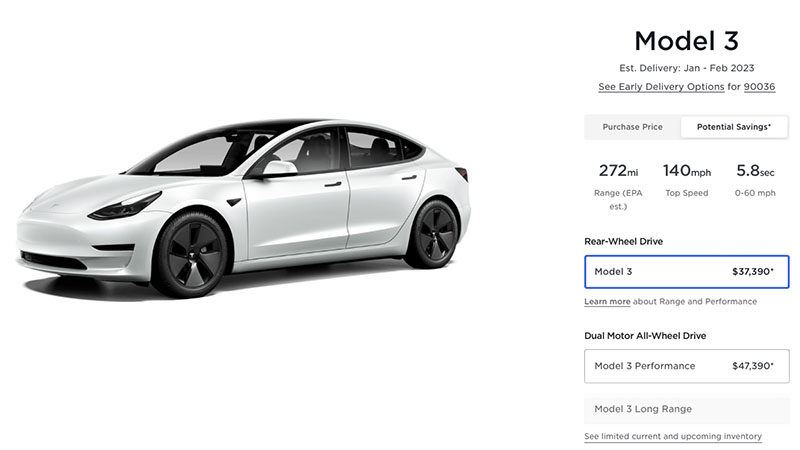Click the car's front wheel
The height and width of the screenshot is (450, 800).
click(x=191, y=255)
